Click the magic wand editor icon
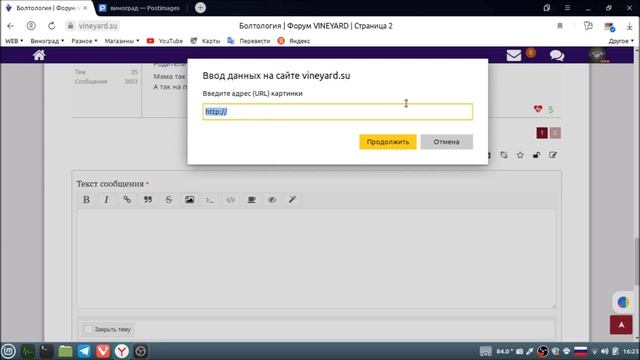This screenshot has width=640, height=360. (x=292, y=200)
